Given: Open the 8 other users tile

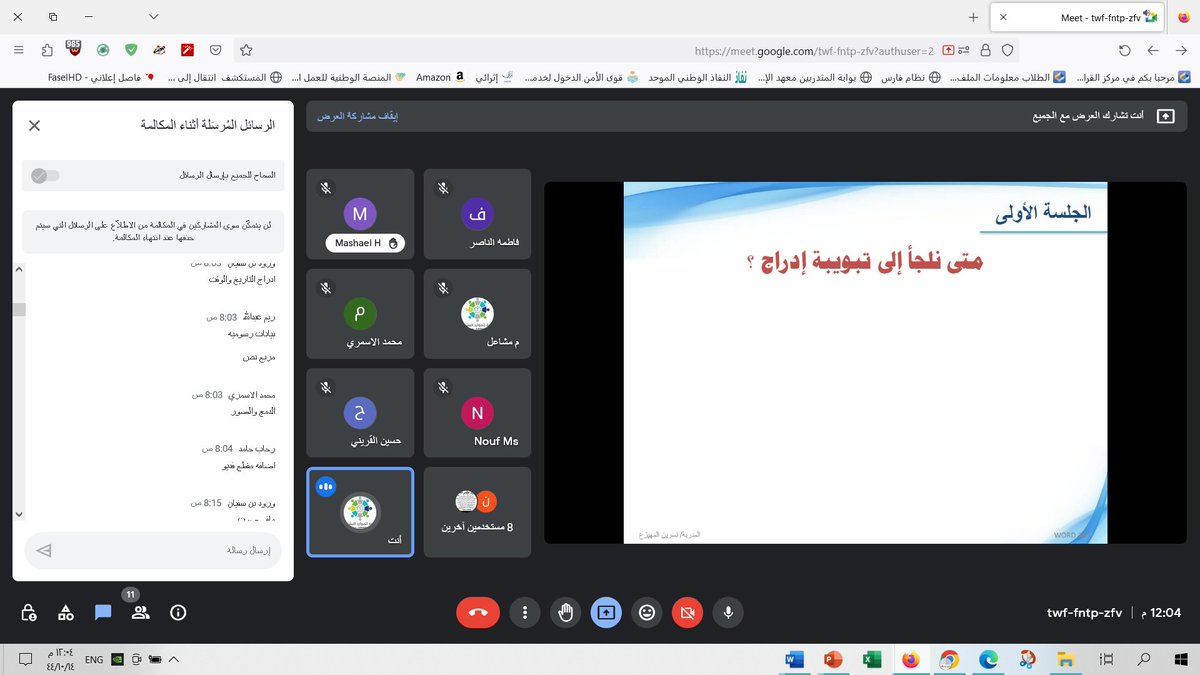Looking at the screenshot, I should point(477,512).
